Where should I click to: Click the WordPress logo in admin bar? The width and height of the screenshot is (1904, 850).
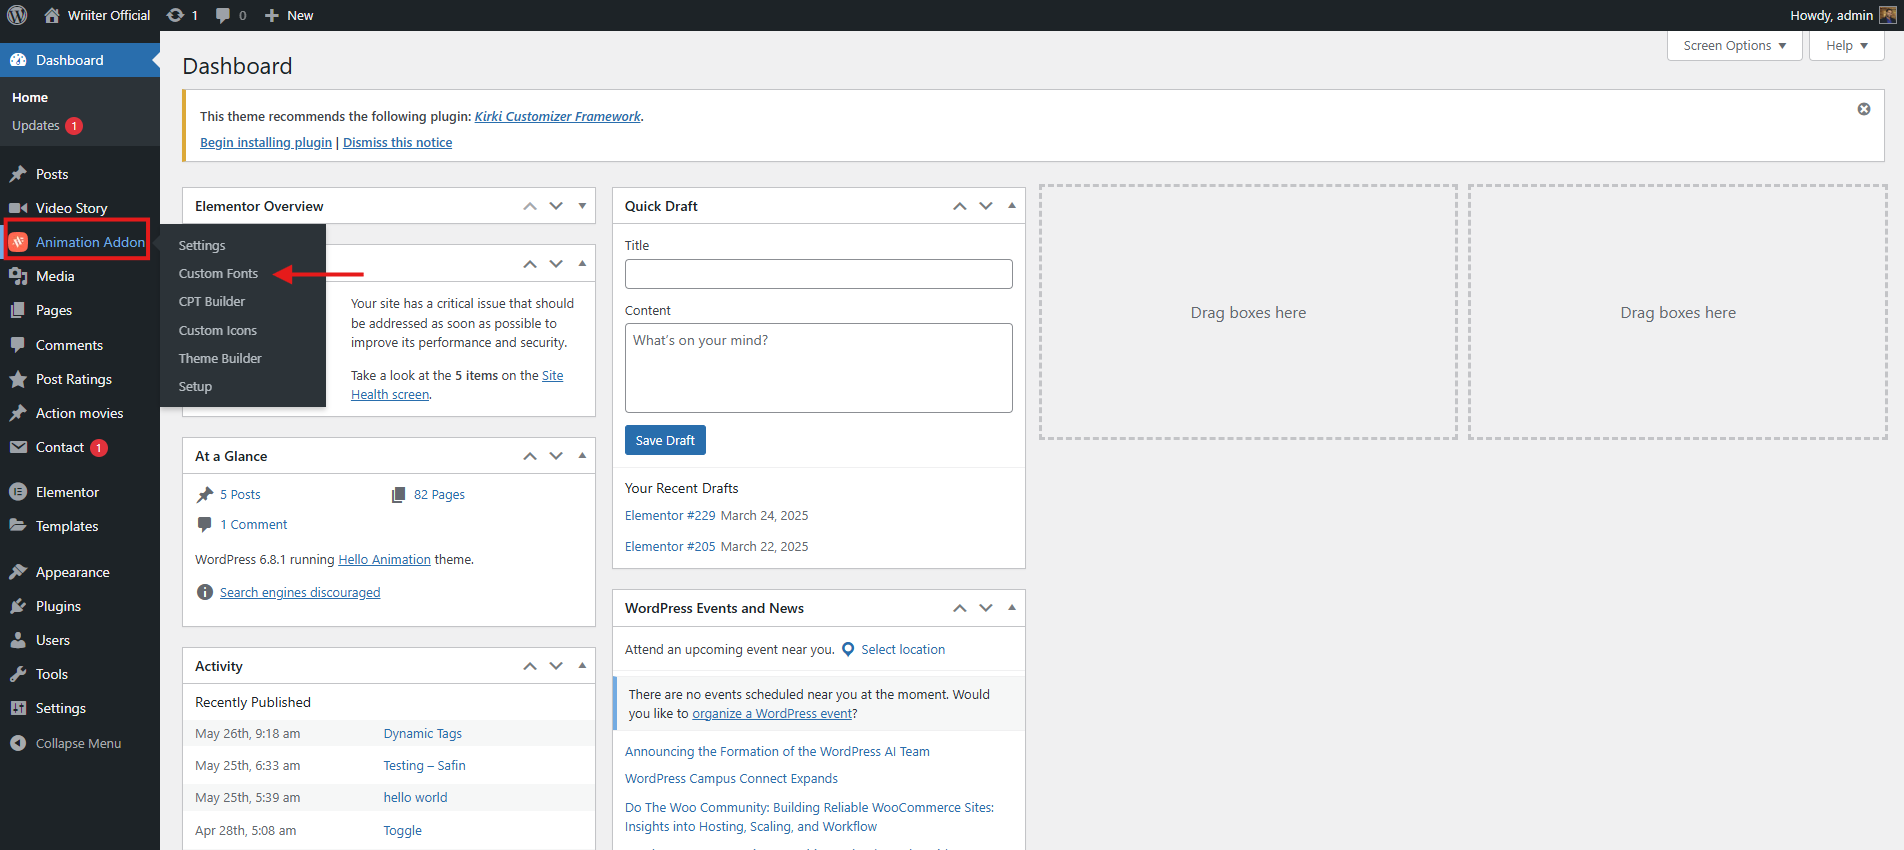tap(17, 15)
